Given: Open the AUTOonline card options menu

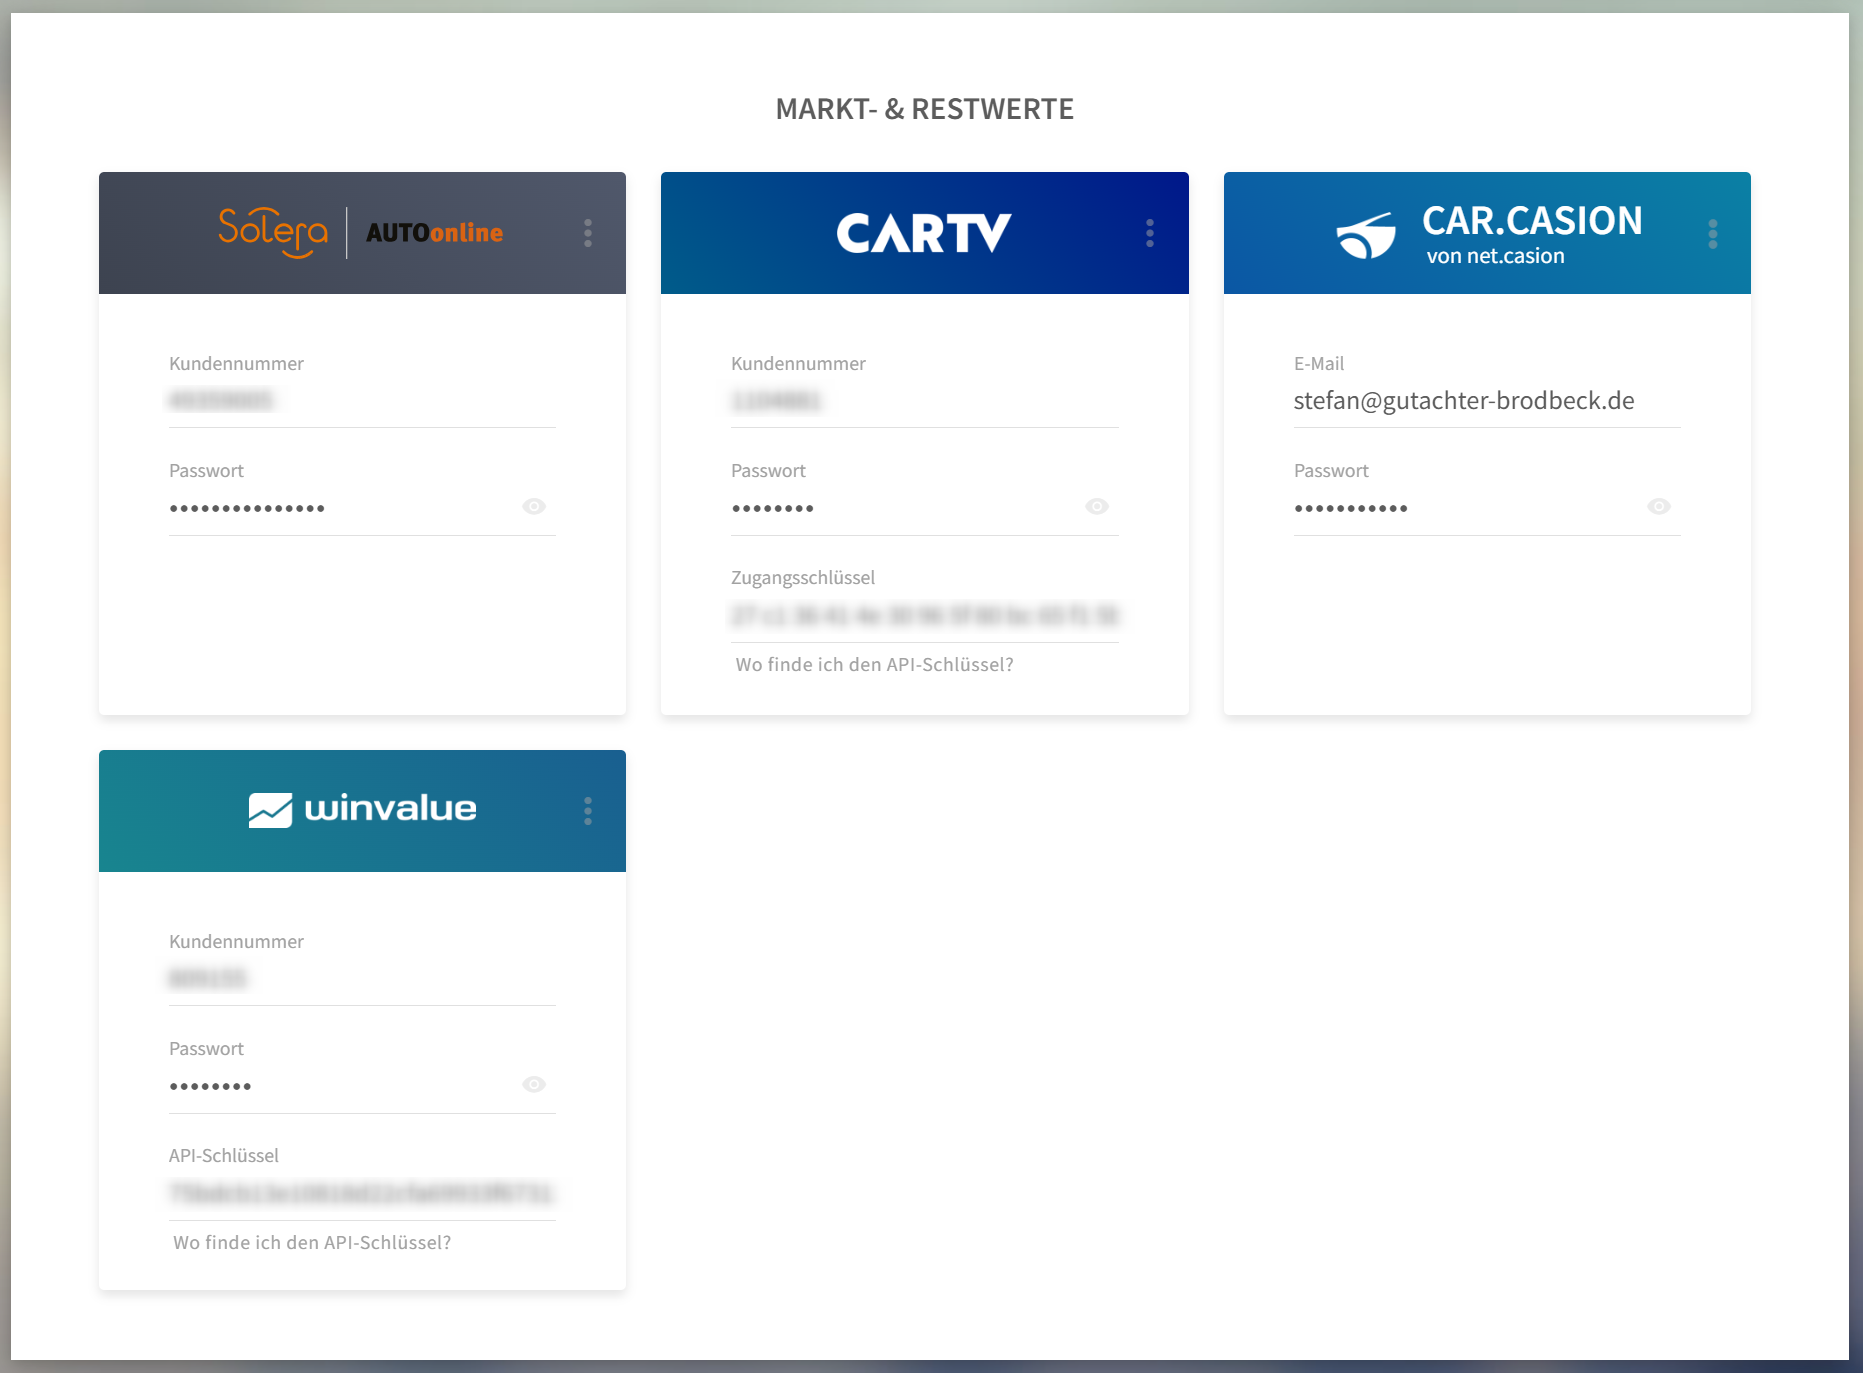Looking at the screenshot, I should [588, 233].
